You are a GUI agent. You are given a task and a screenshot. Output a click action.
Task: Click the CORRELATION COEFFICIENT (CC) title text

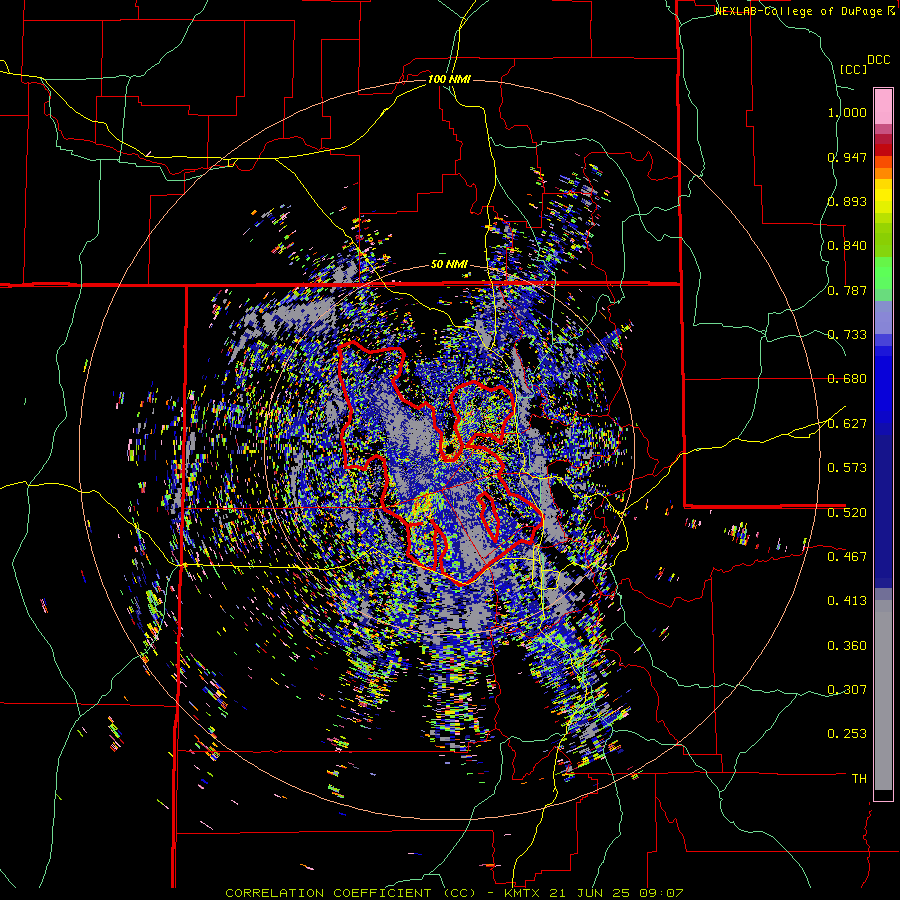click(351, 893)
